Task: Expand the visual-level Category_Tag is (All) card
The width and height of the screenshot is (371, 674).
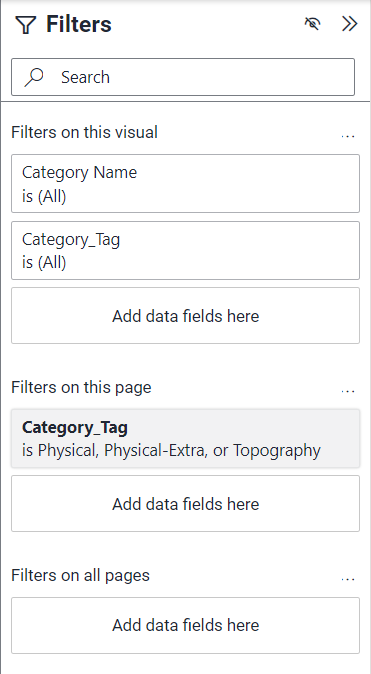Action: (185, 251)
